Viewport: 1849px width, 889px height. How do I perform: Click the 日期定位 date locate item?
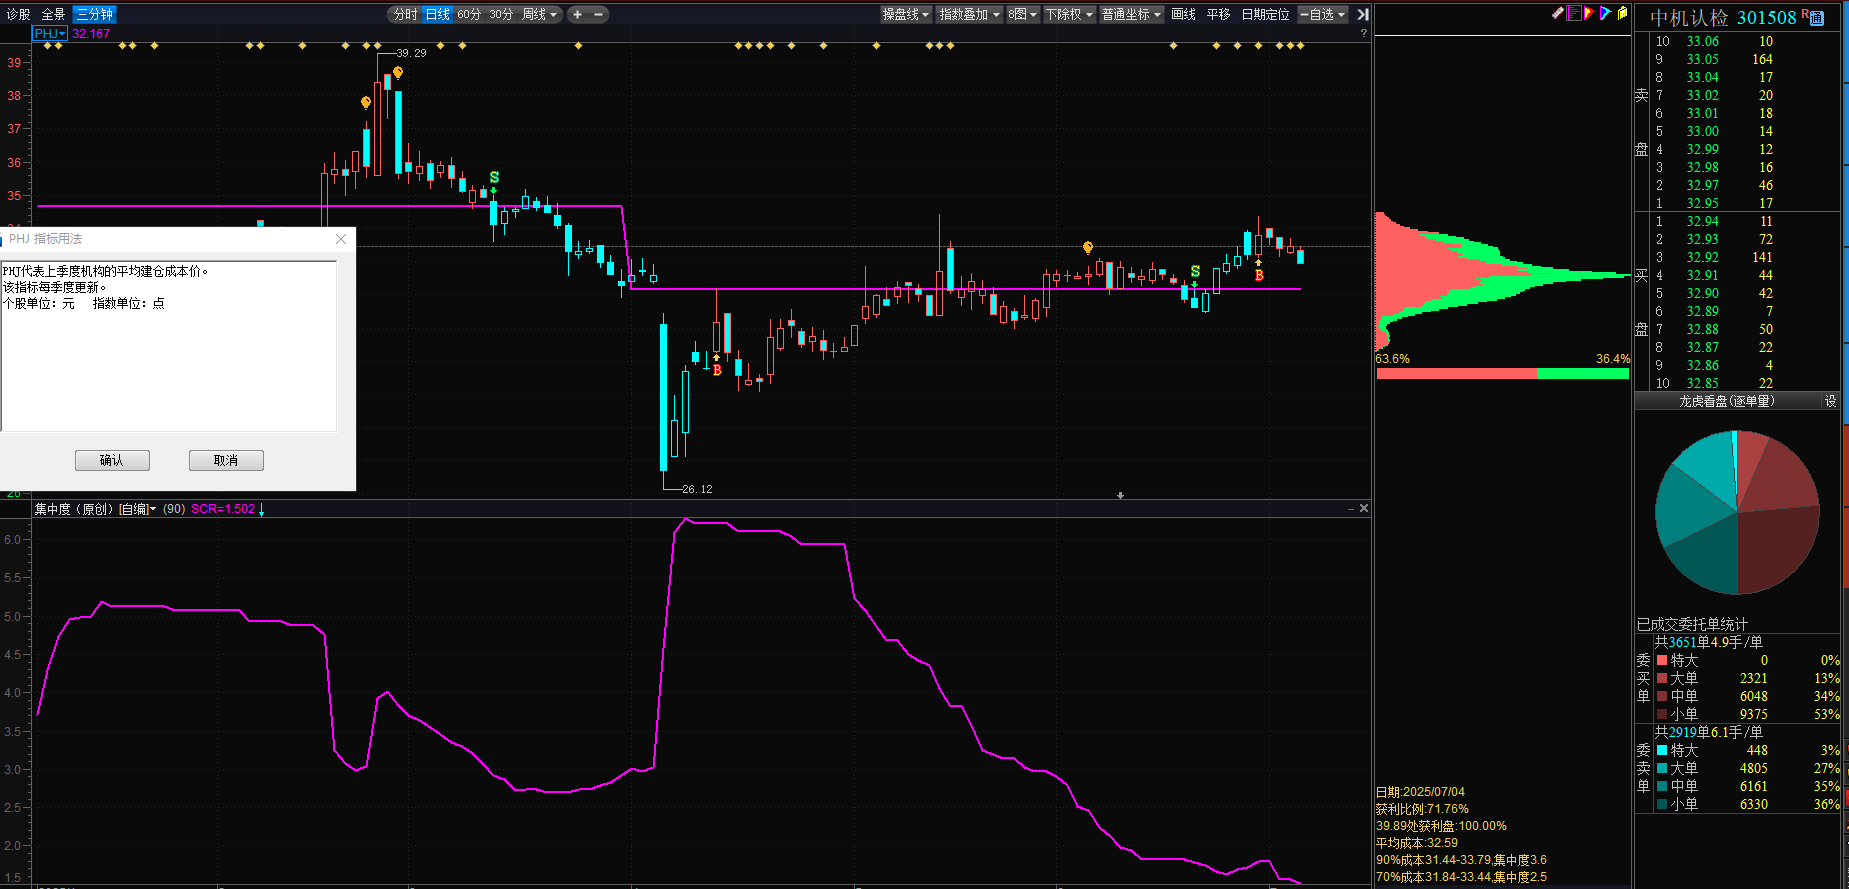[1265, 14]
